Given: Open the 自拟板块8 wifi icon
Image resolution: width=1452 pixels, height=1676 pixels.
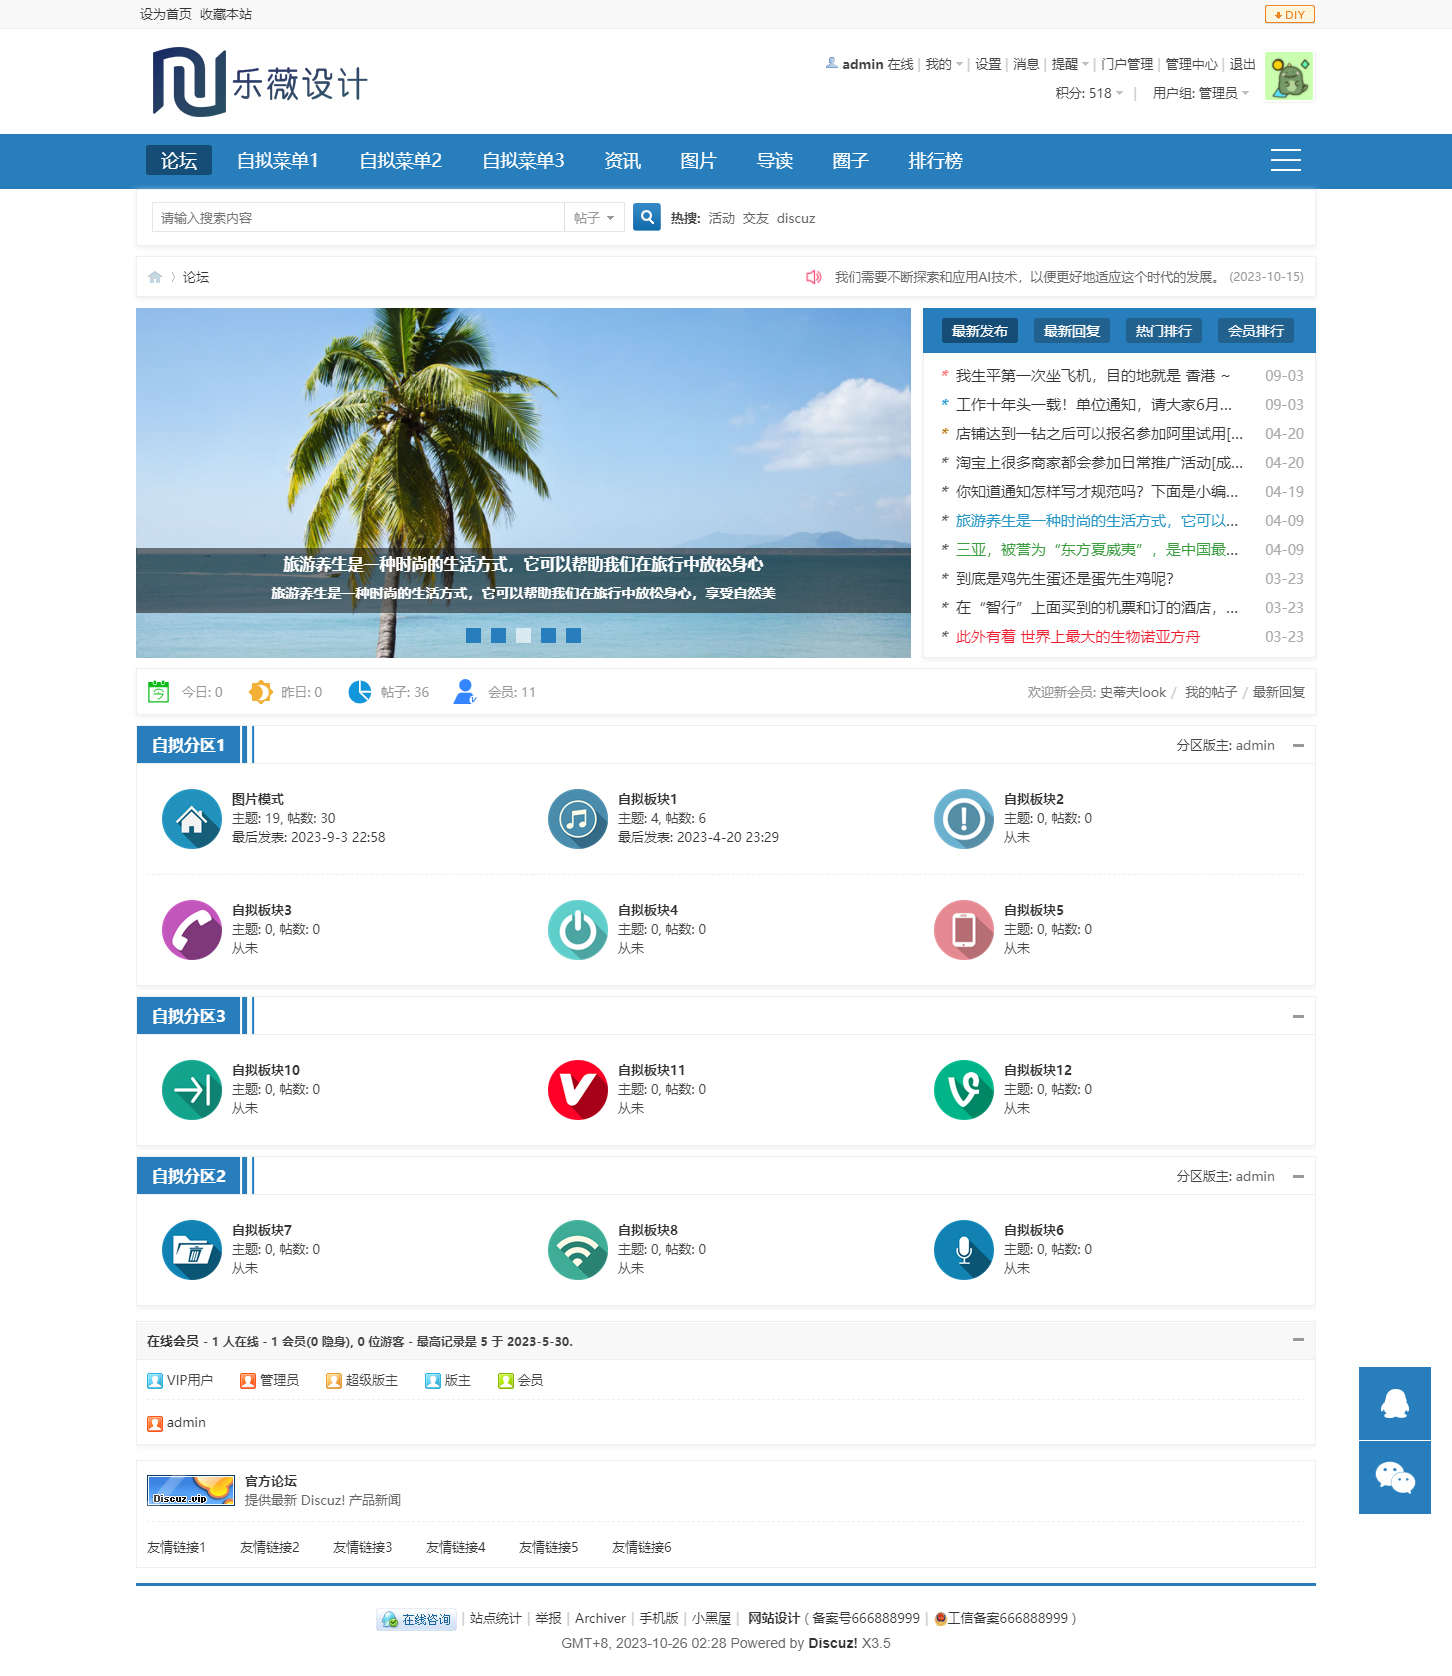Looking at the screenshot, I should 577,1250.
